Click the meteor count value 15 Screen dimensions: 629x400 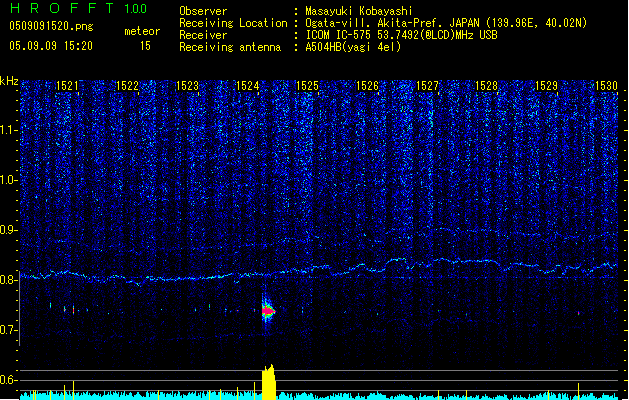(146, 46)
